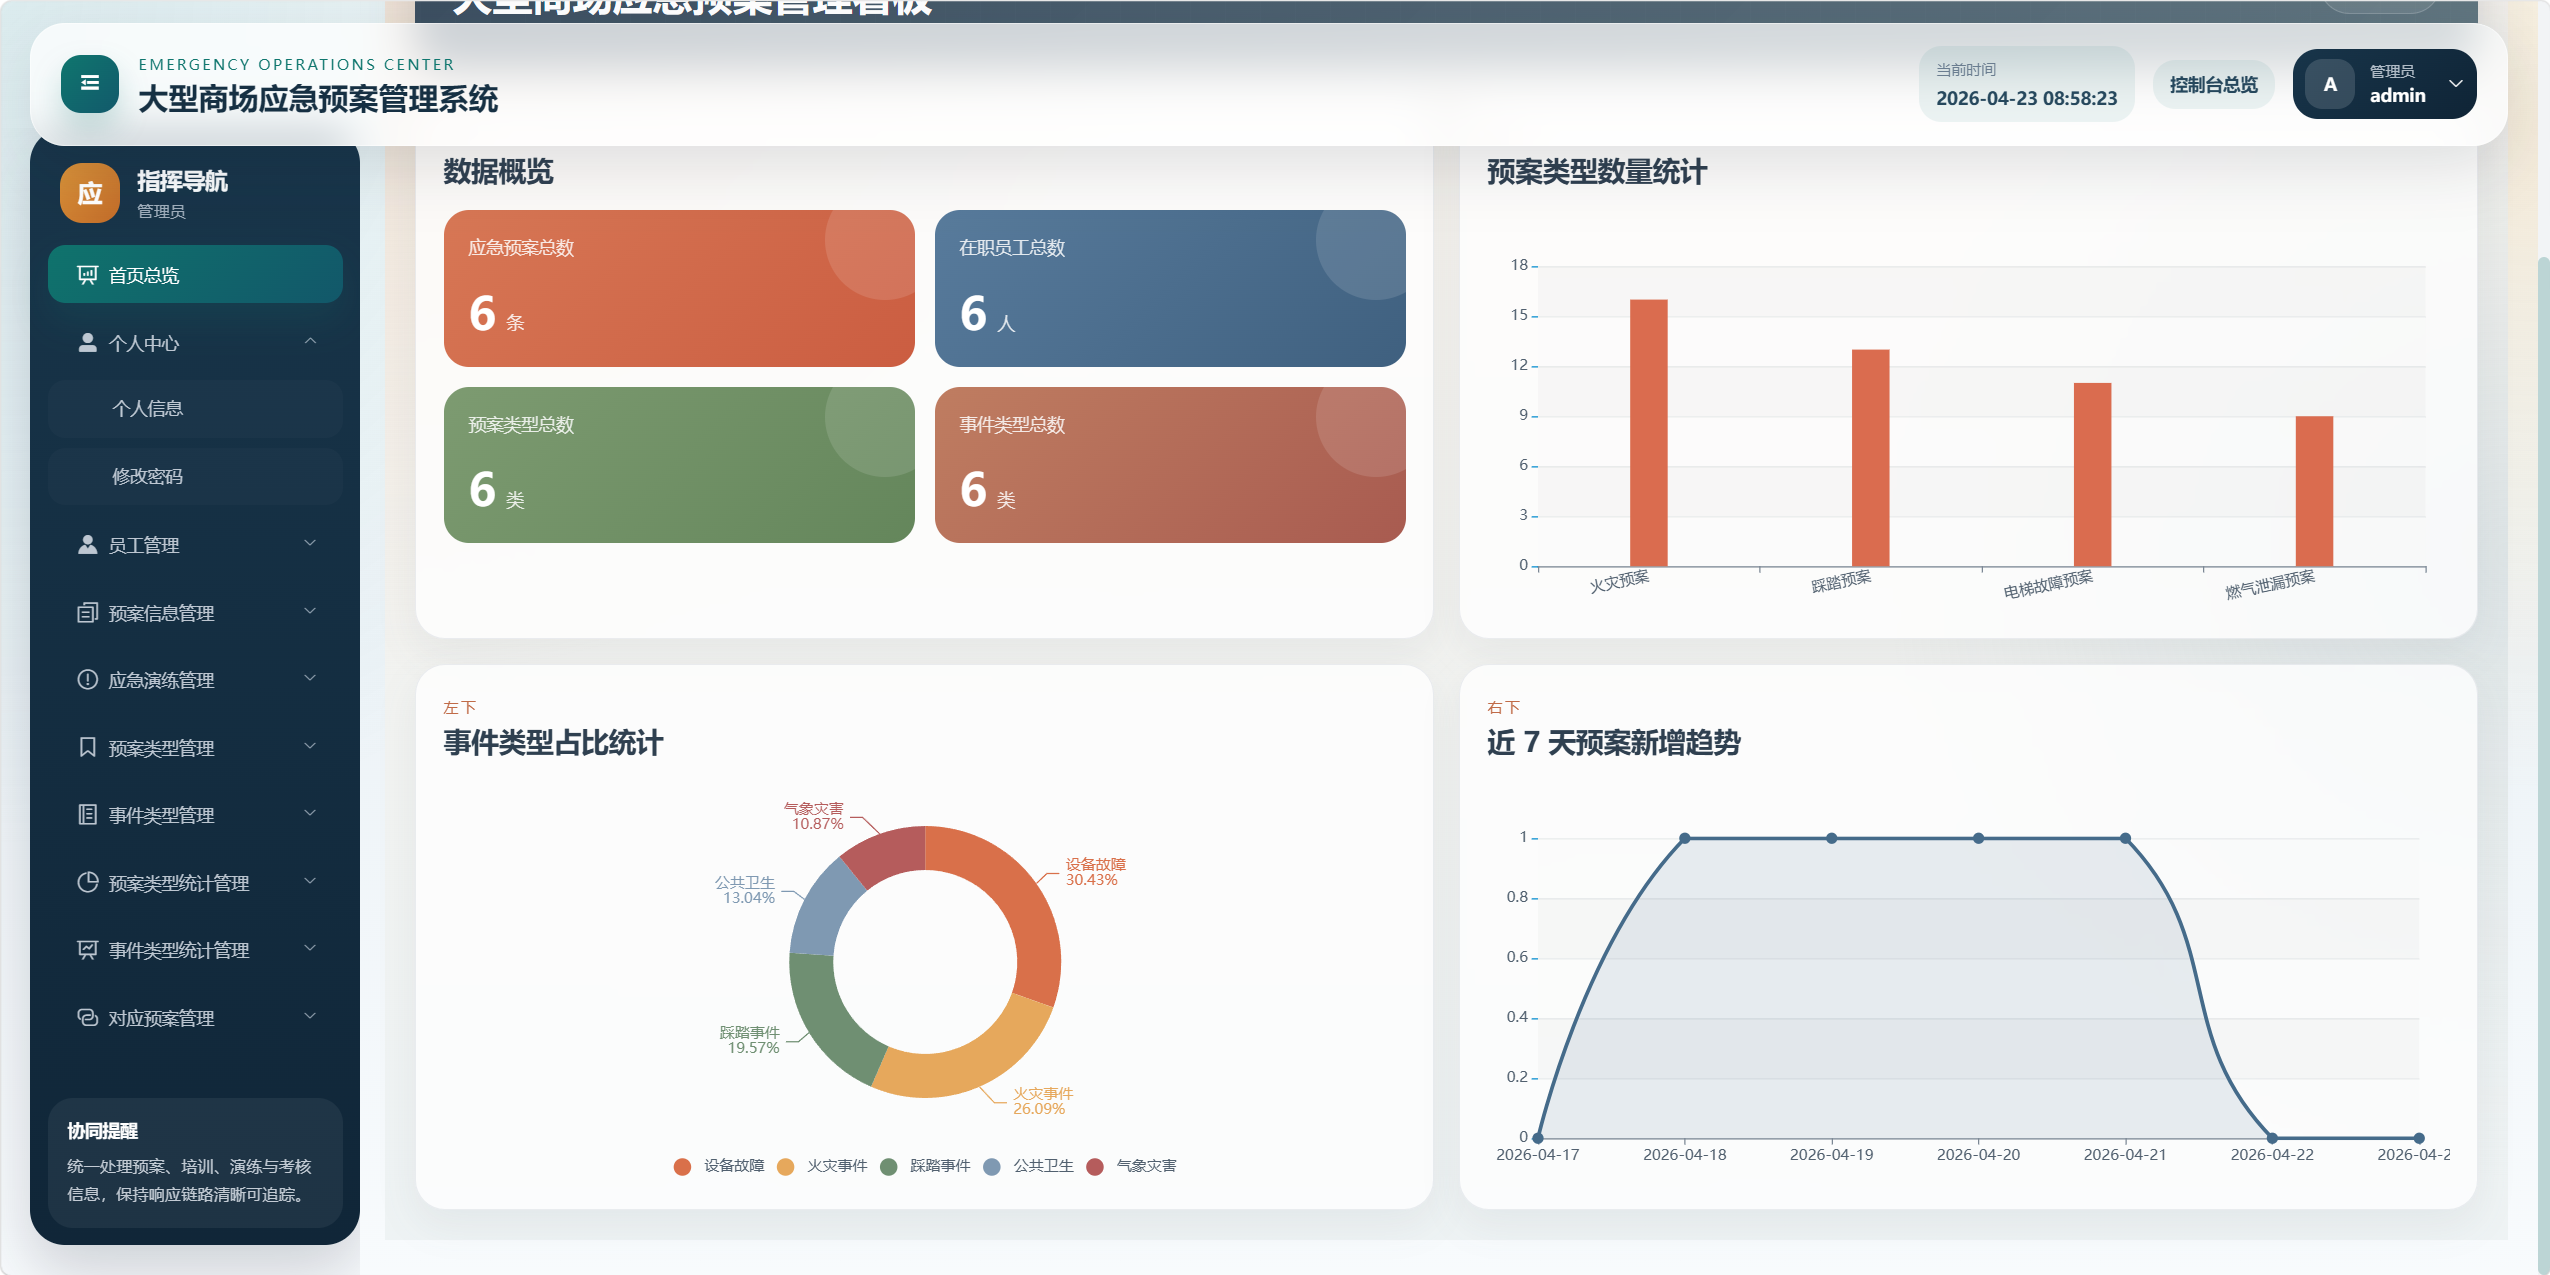Expand the 员工管理 menu chevron
The image size is (2550, 1275).
[310, 543]
